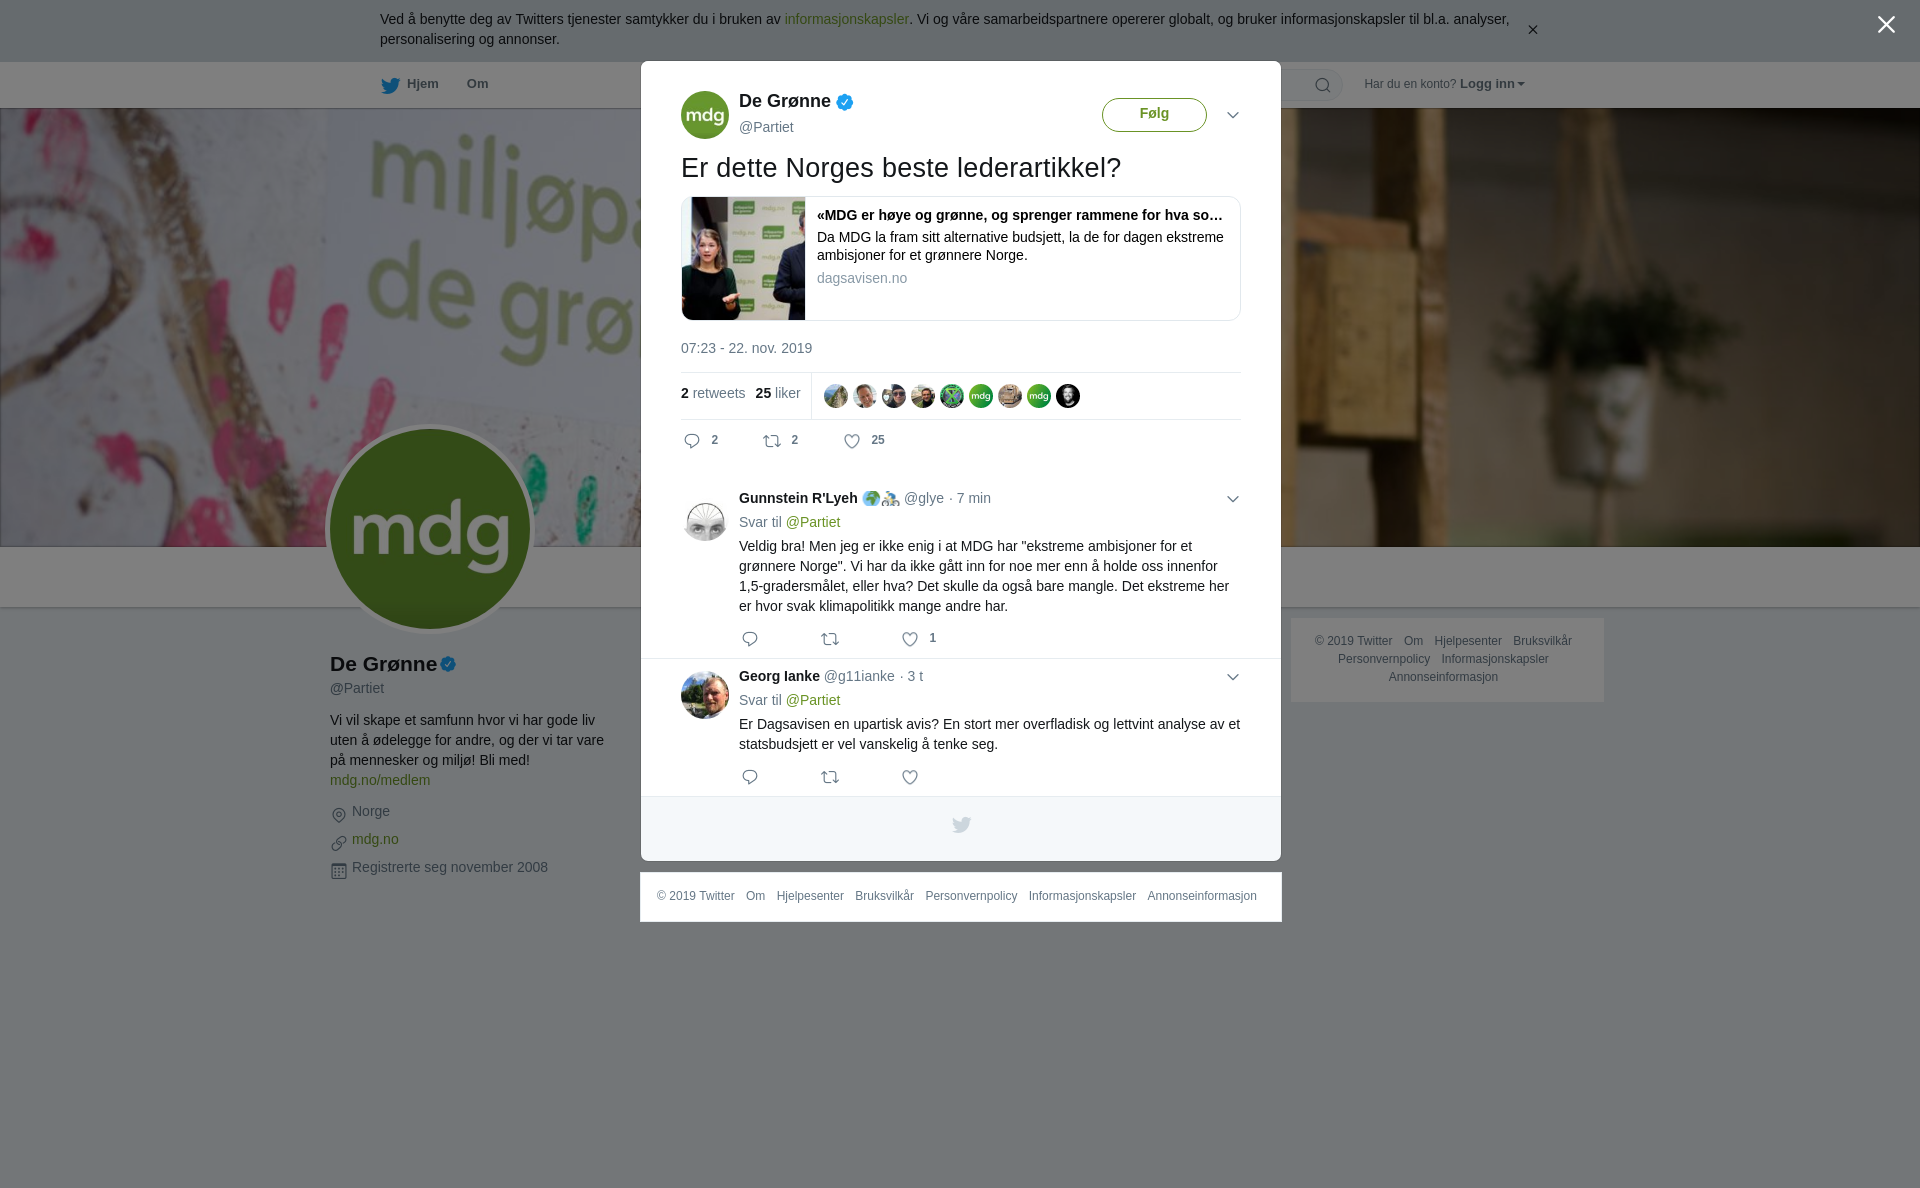Click the Twitter bird icon below the replies

[961, 825]
